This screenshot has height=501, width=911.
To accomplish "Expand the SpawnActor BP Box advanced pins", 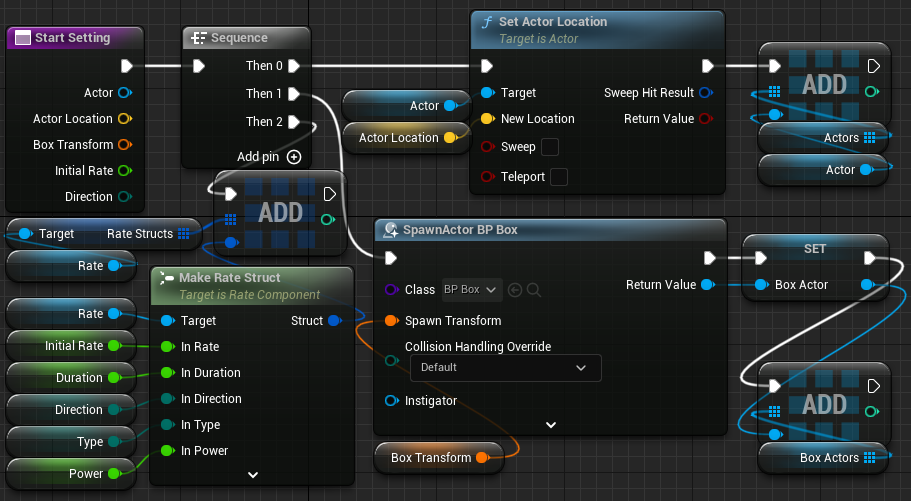I will [550, 424].
